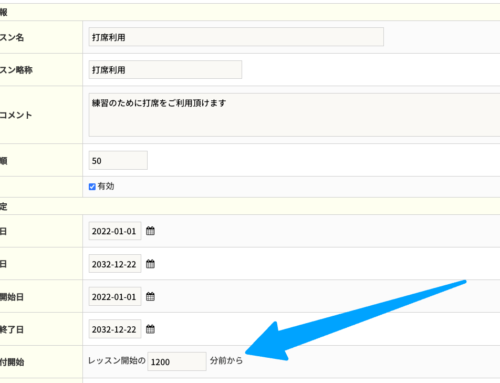This screenshot has width=500, height=383.
Task: Click the 開始日 field showing 2022-01-01
Action: (115, 297)
